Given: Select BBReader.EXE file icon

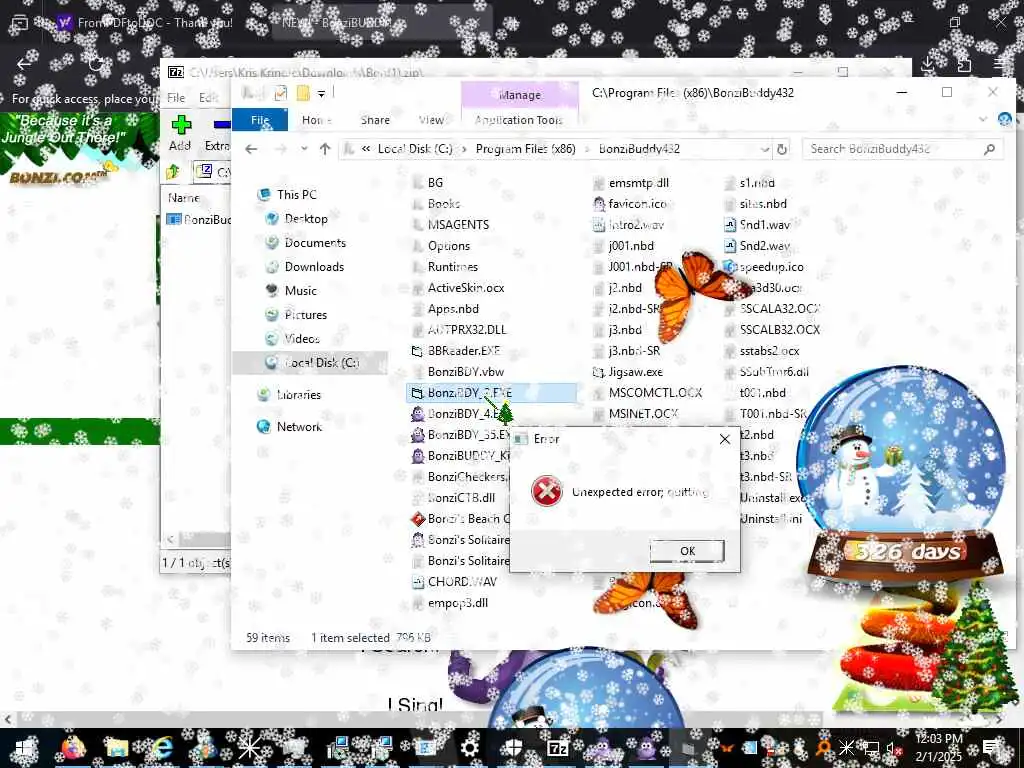Looking at the screenshot, I should click(417, 351).
